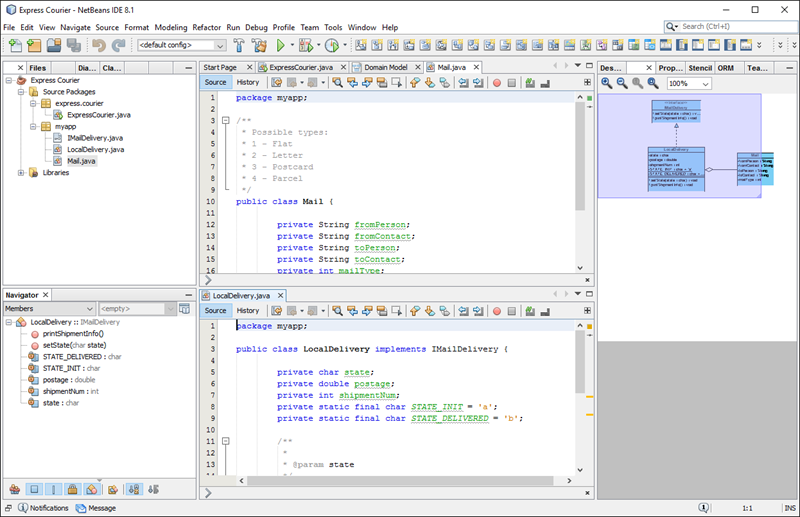Click Shift Line Left in LocalDelivery.java toolbar
800x517 pixels.
463,311
